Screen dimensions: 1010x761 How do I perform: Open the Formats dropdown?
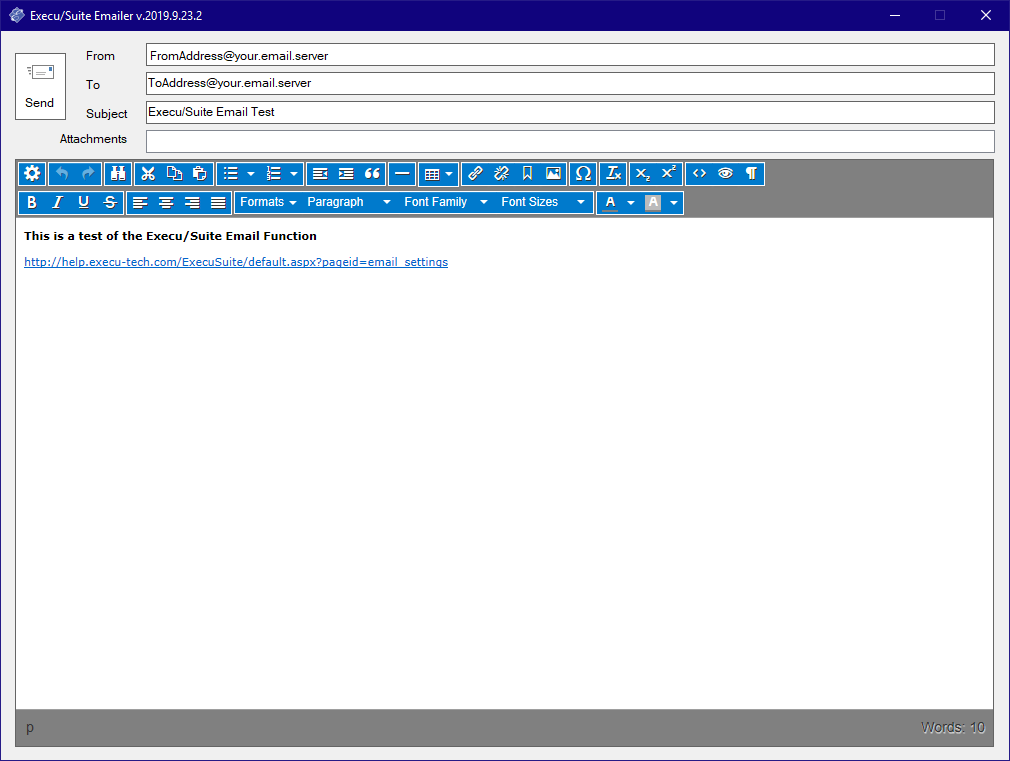tap(268, 202)
